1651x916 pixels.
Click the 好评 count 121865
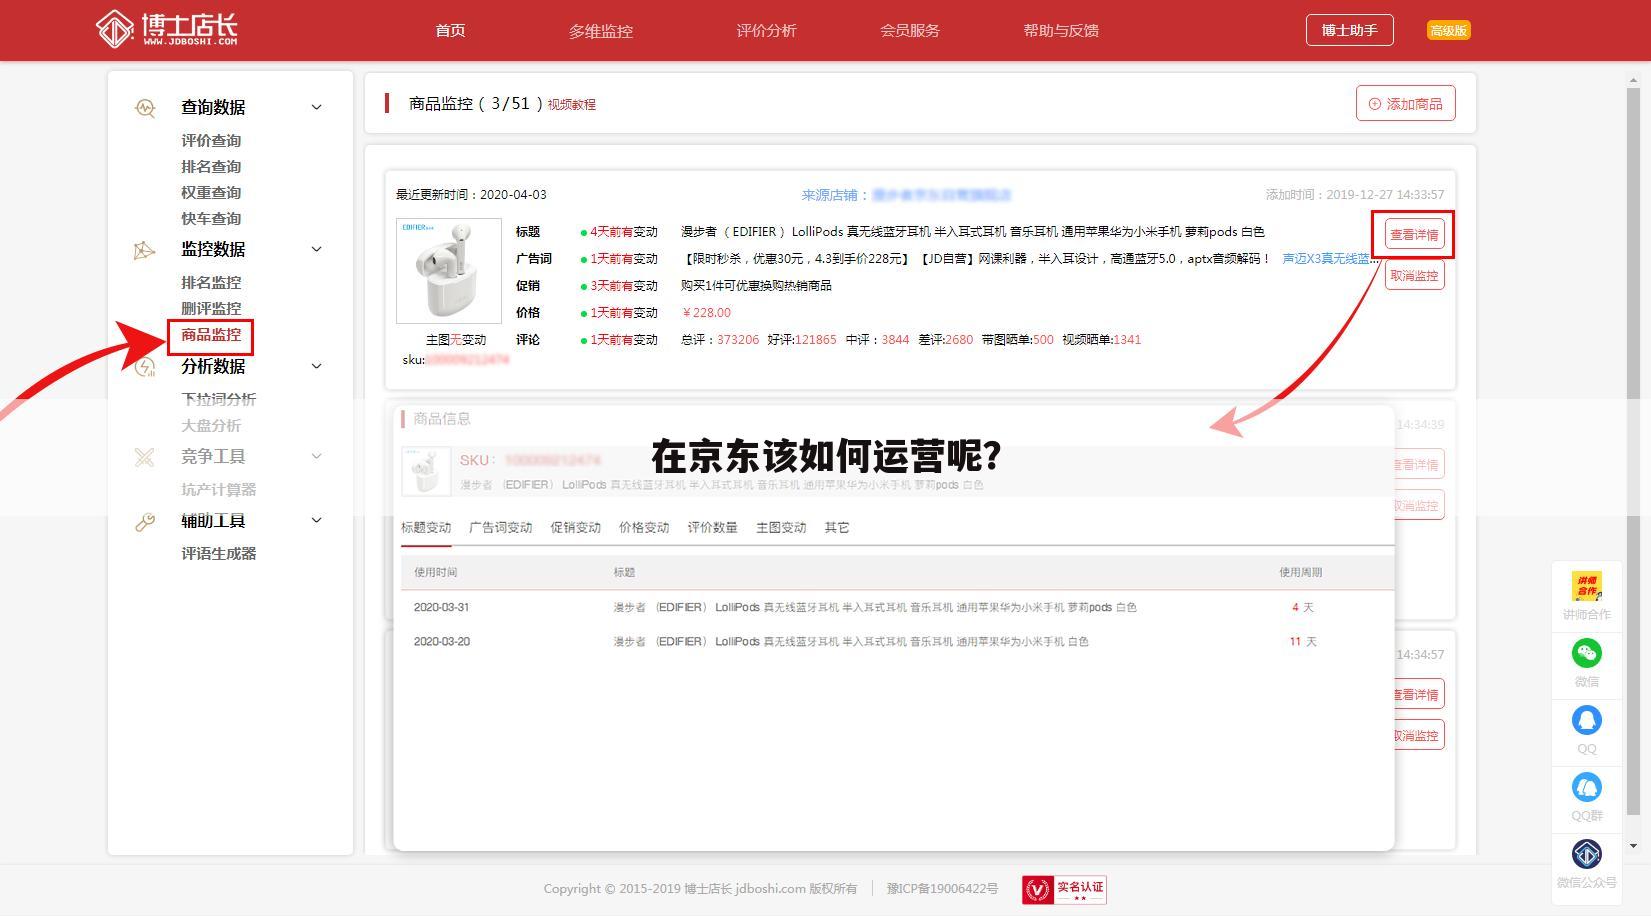pyautogui.click(x=816, y=340)
